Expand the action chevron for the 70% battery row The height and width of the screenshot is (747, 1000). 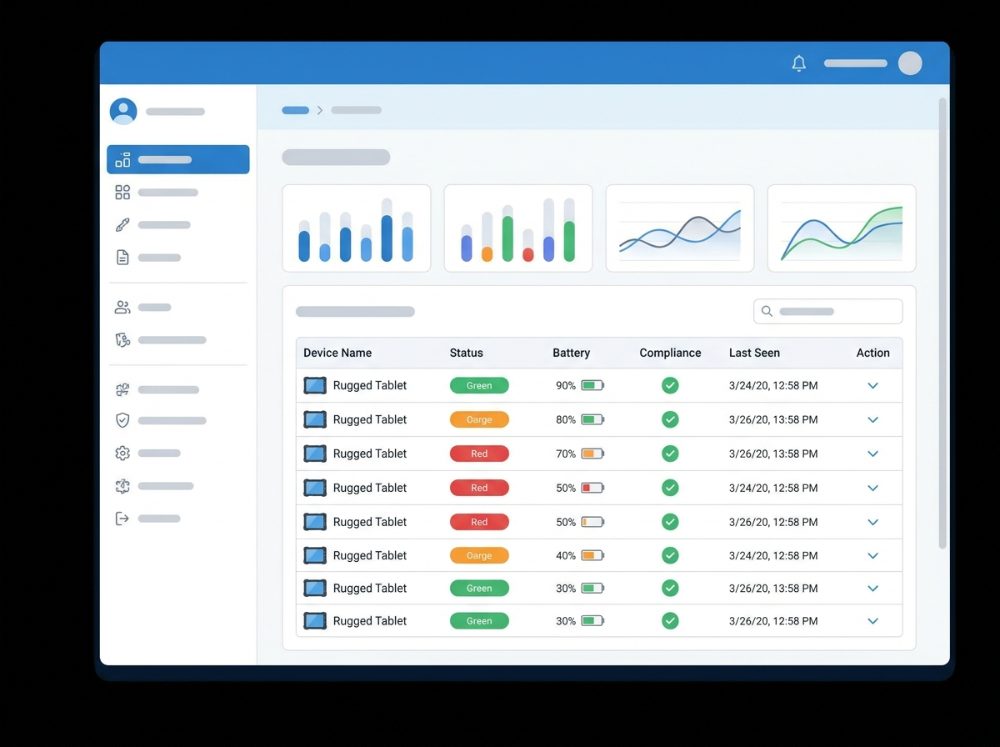click(873, 454)
